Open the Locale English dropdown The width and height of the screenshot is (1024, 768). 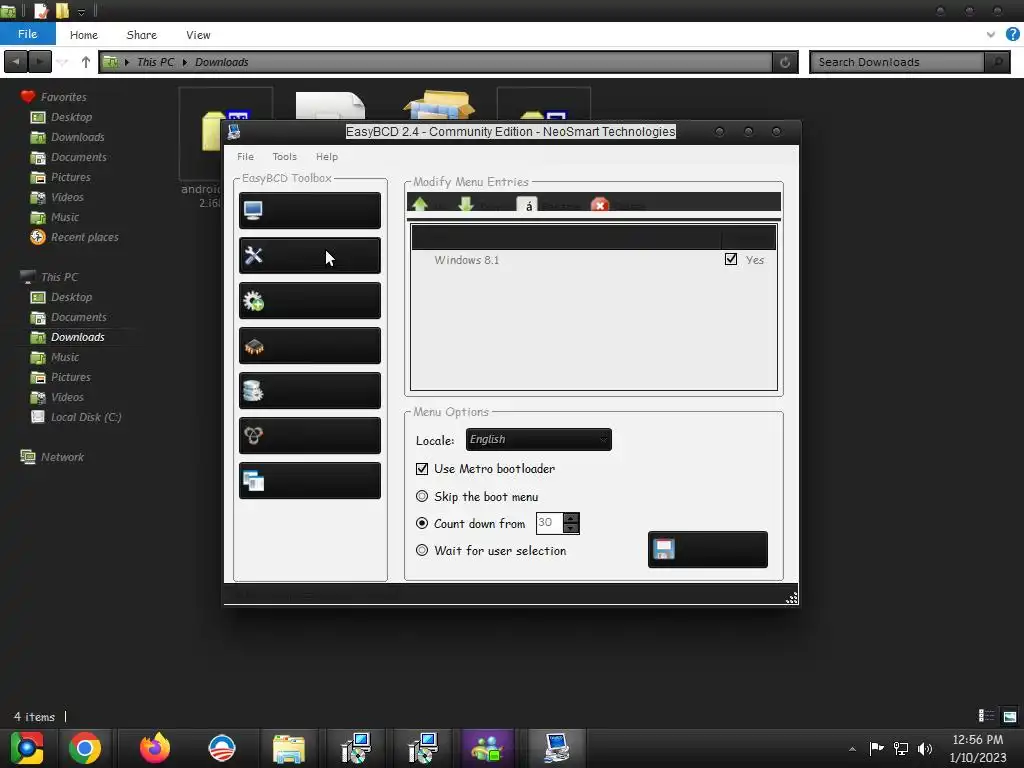point(538,440)
